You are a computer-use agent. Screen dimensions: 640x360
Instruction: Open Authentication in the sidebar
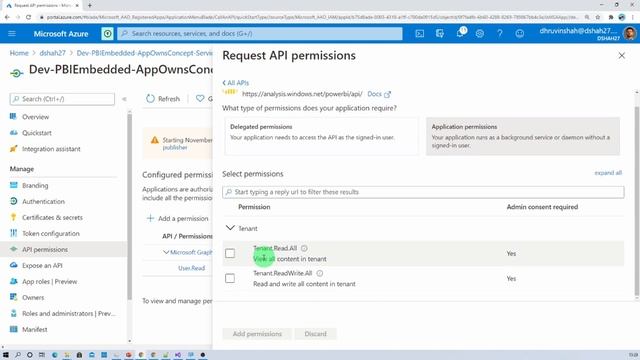(x=43, y=201)
